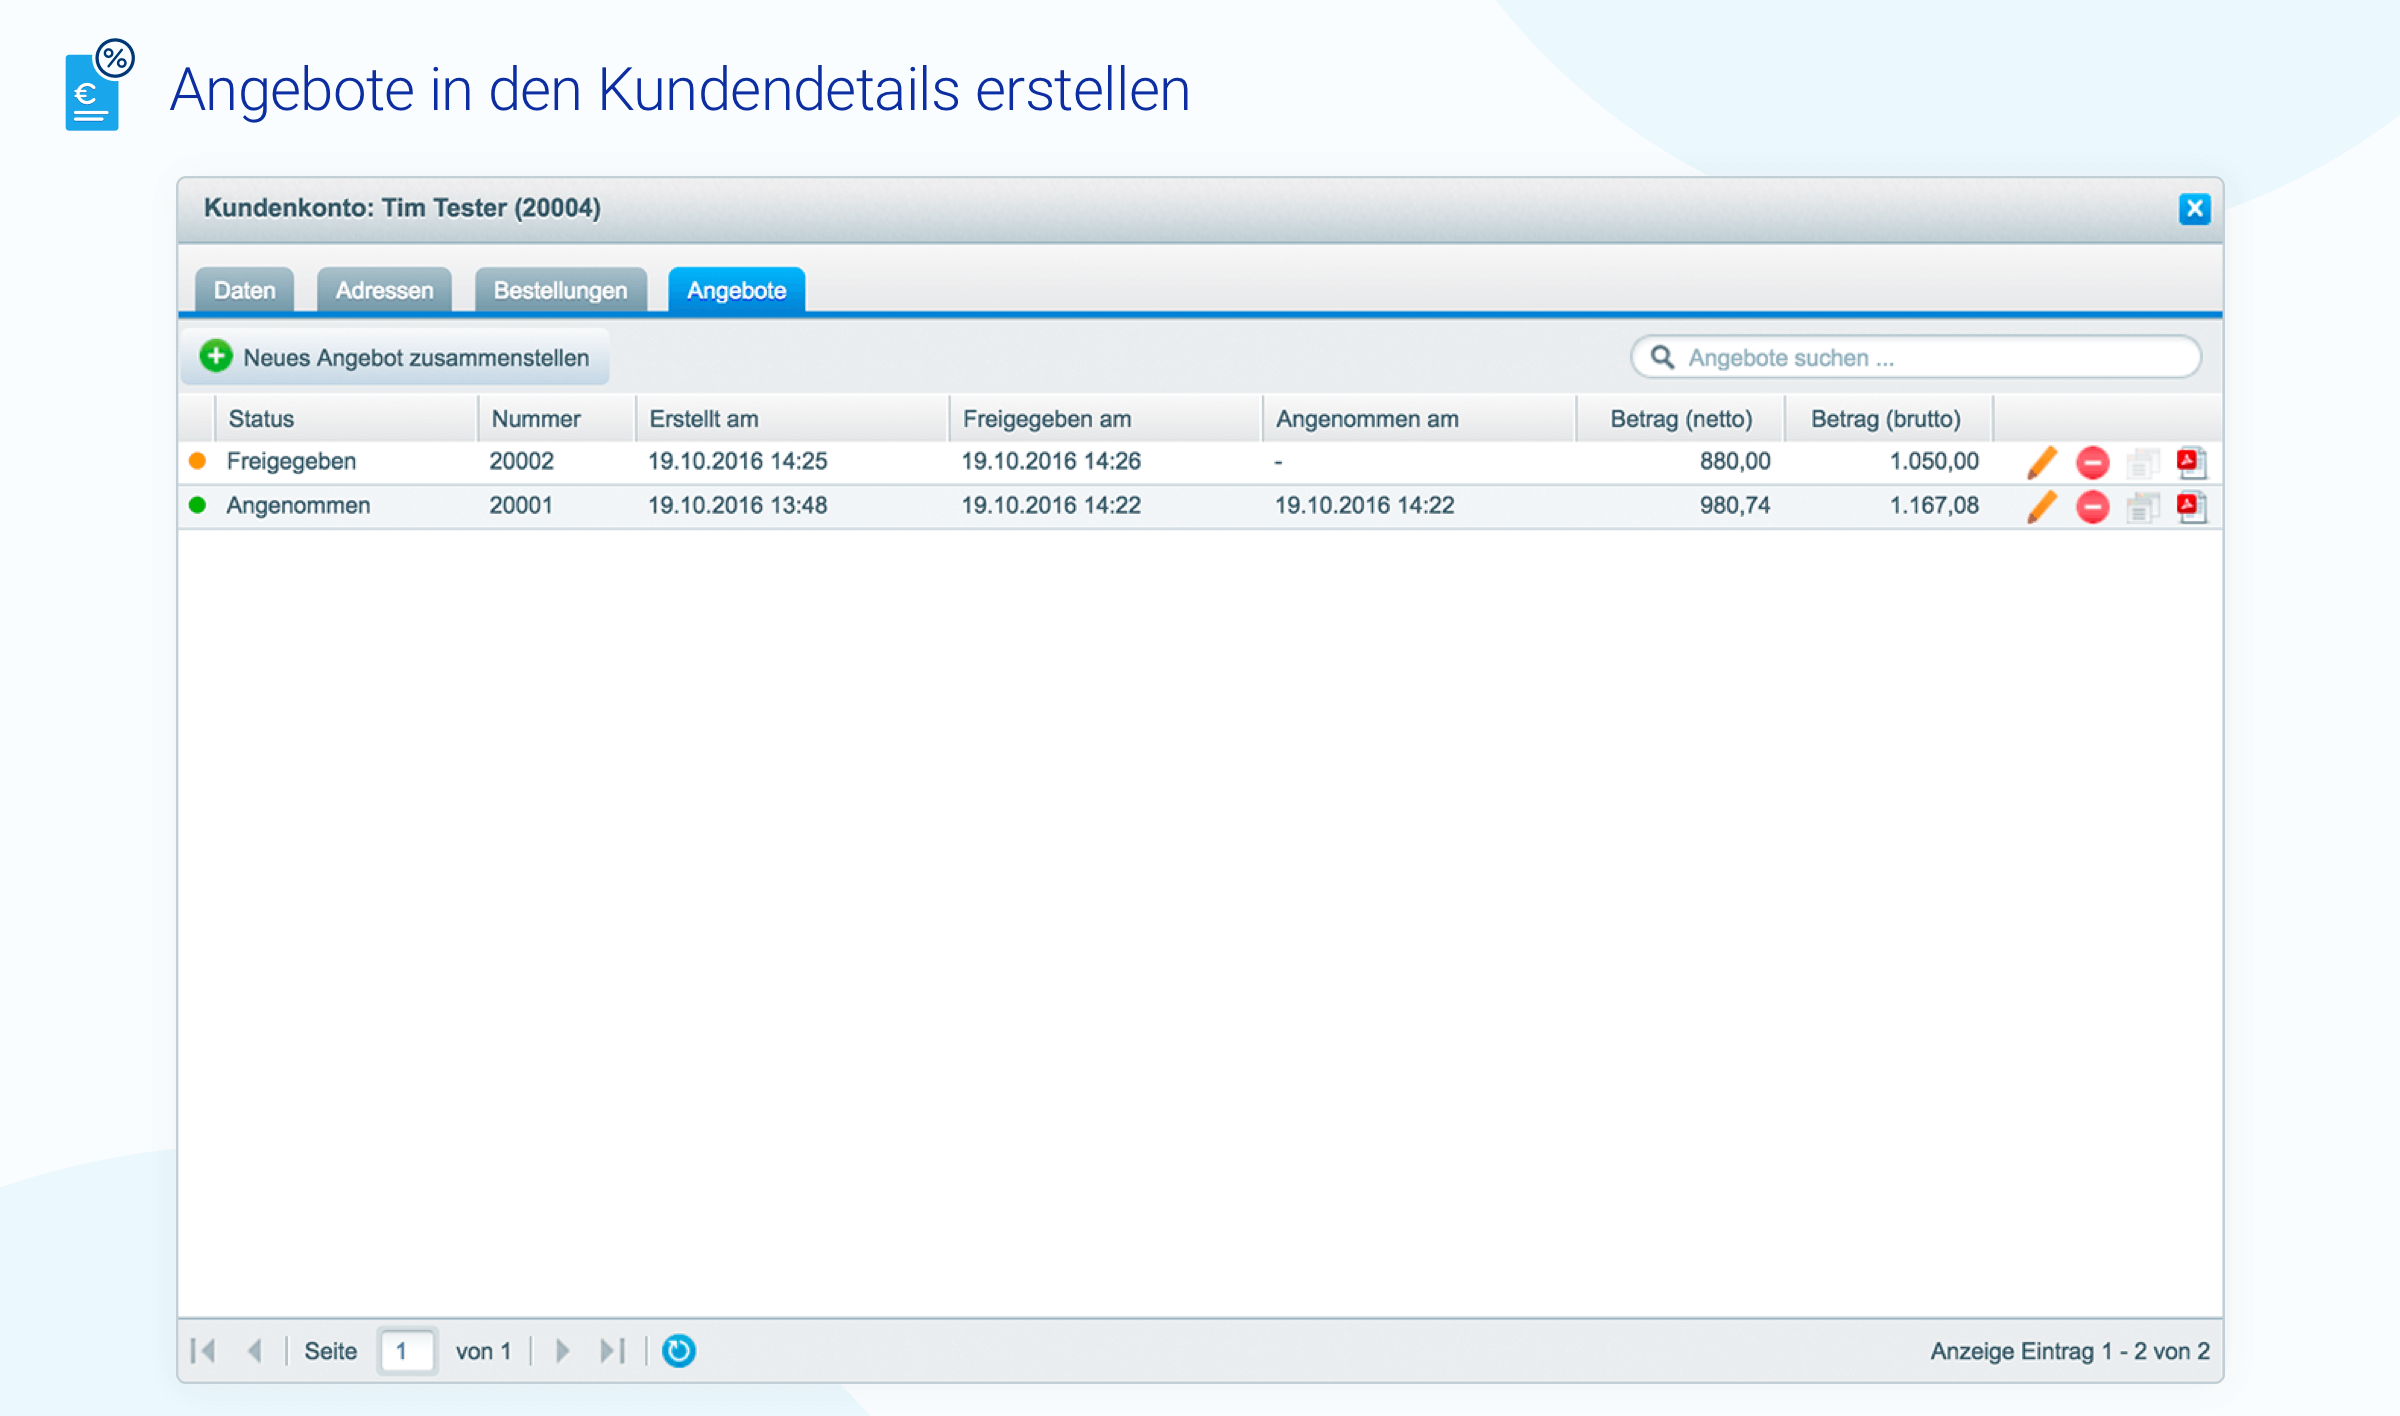Go to last page of offers
The width and height of the screenshot is (2400, 1416).
click(612, 1351)
